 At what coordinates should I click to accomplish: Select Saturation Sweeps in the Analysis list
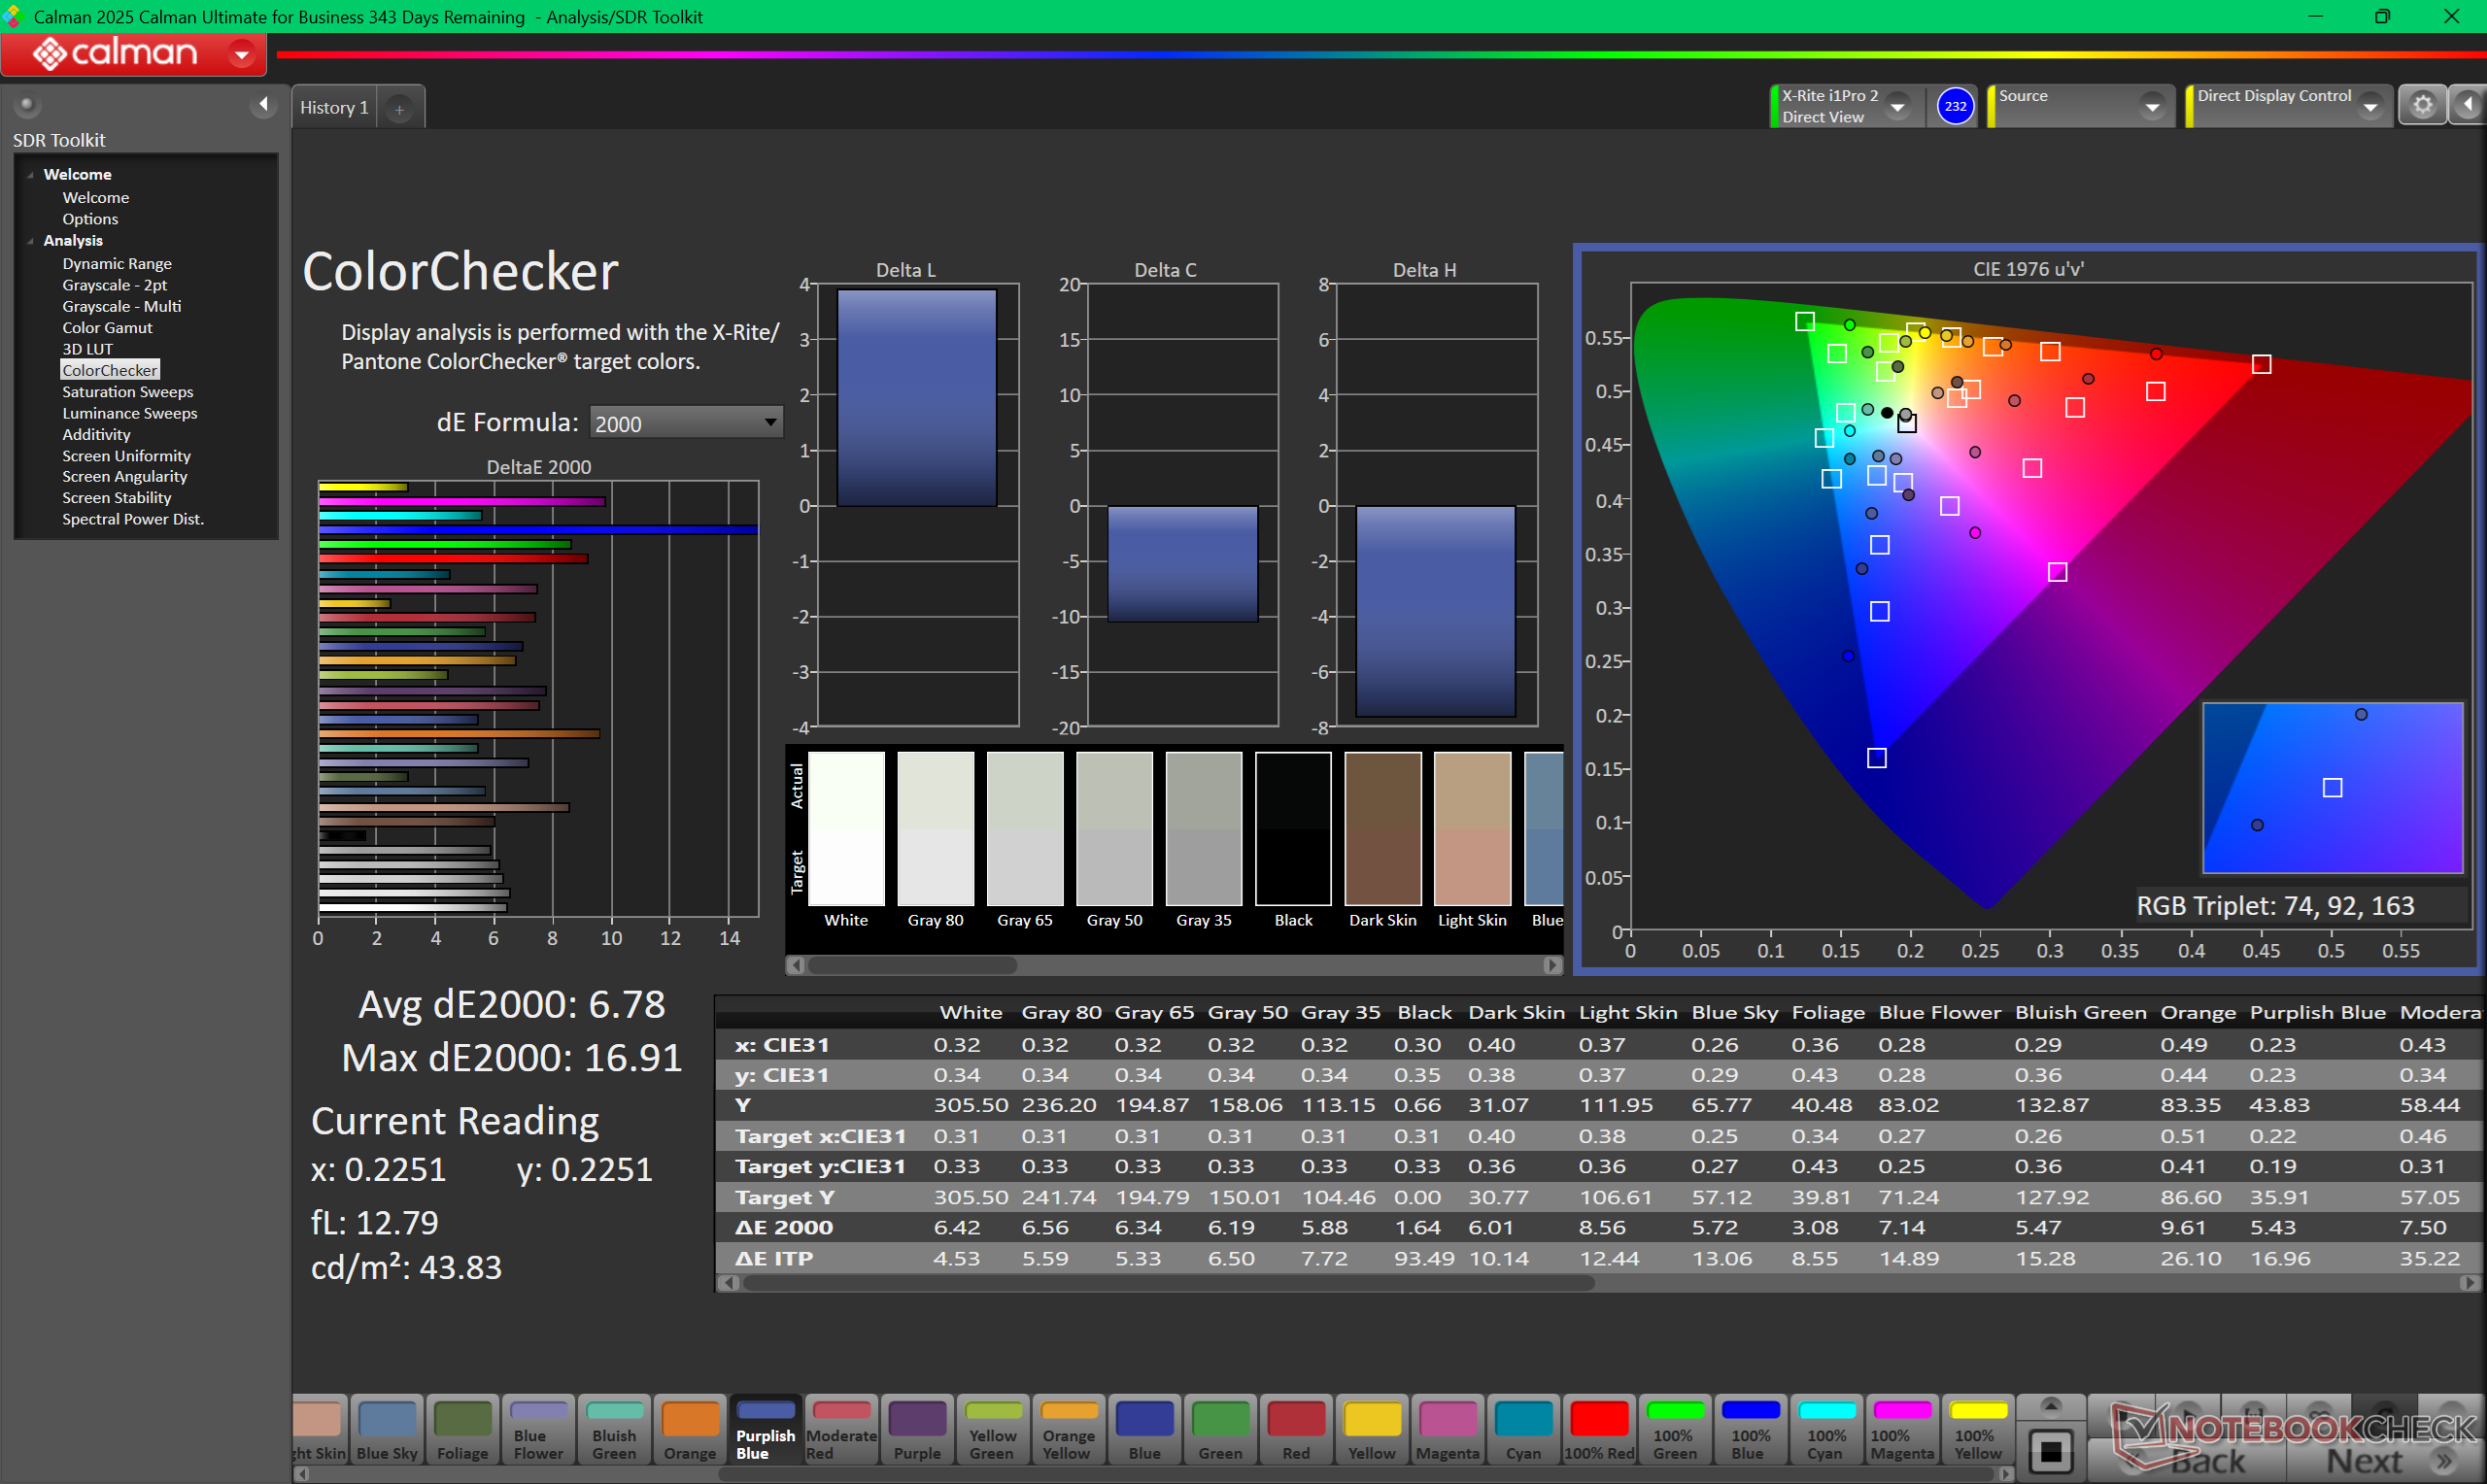(x=128, y=392)
